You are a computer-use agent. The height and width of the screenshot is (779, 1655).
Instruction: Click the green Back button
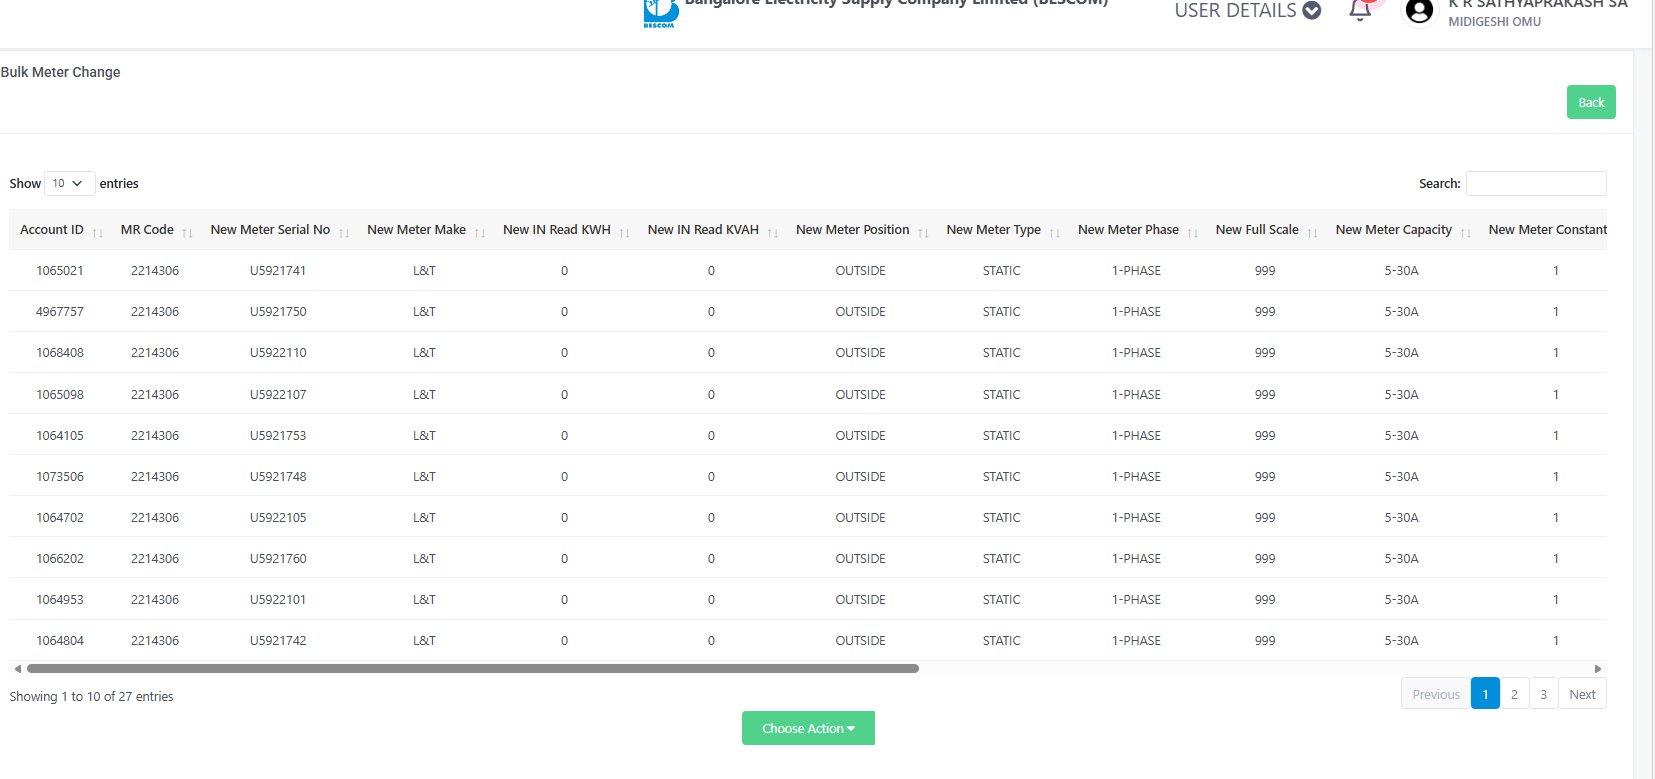tap(1590, 102)
